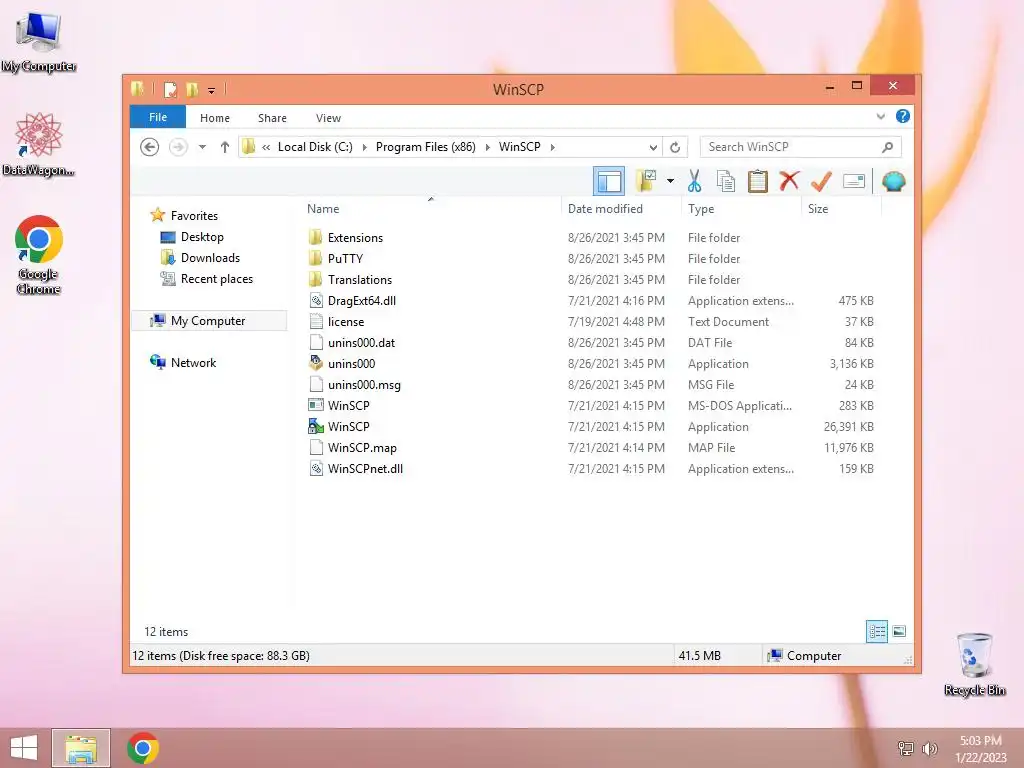Select Recent places in navigation pane
Viewport: 1024px width, 768px height.
(x=206, y=279)
